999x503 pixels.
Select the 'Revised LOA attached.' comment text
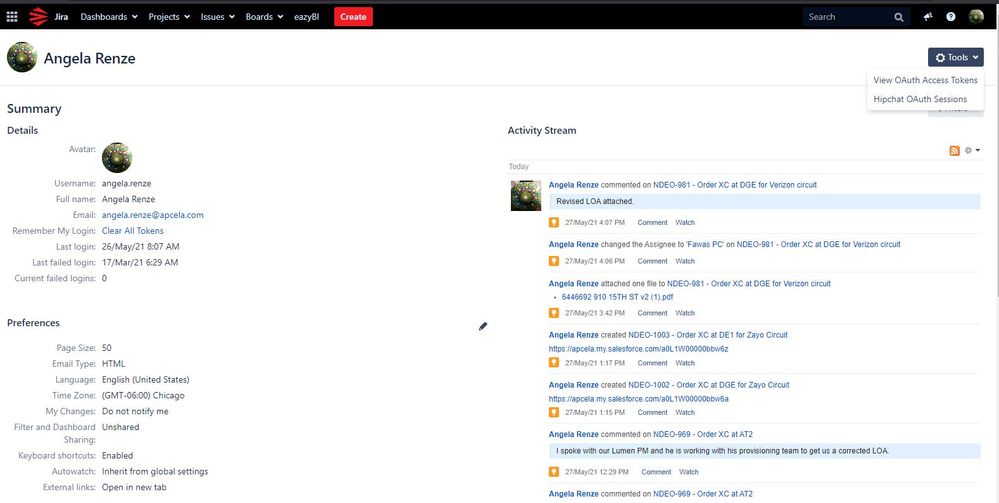pos(595,201)
